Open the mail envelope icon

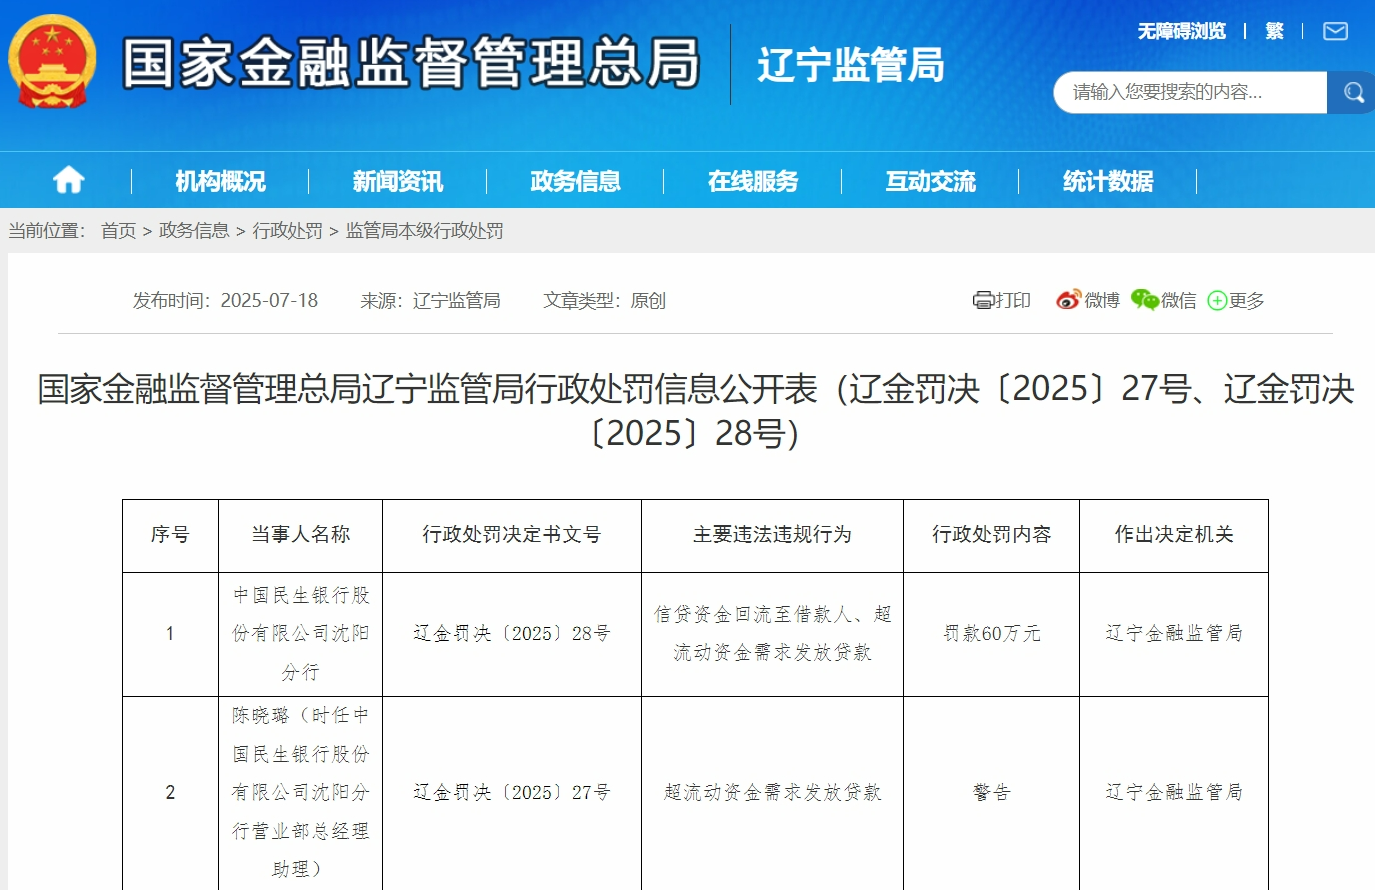tap(1335, 32)
